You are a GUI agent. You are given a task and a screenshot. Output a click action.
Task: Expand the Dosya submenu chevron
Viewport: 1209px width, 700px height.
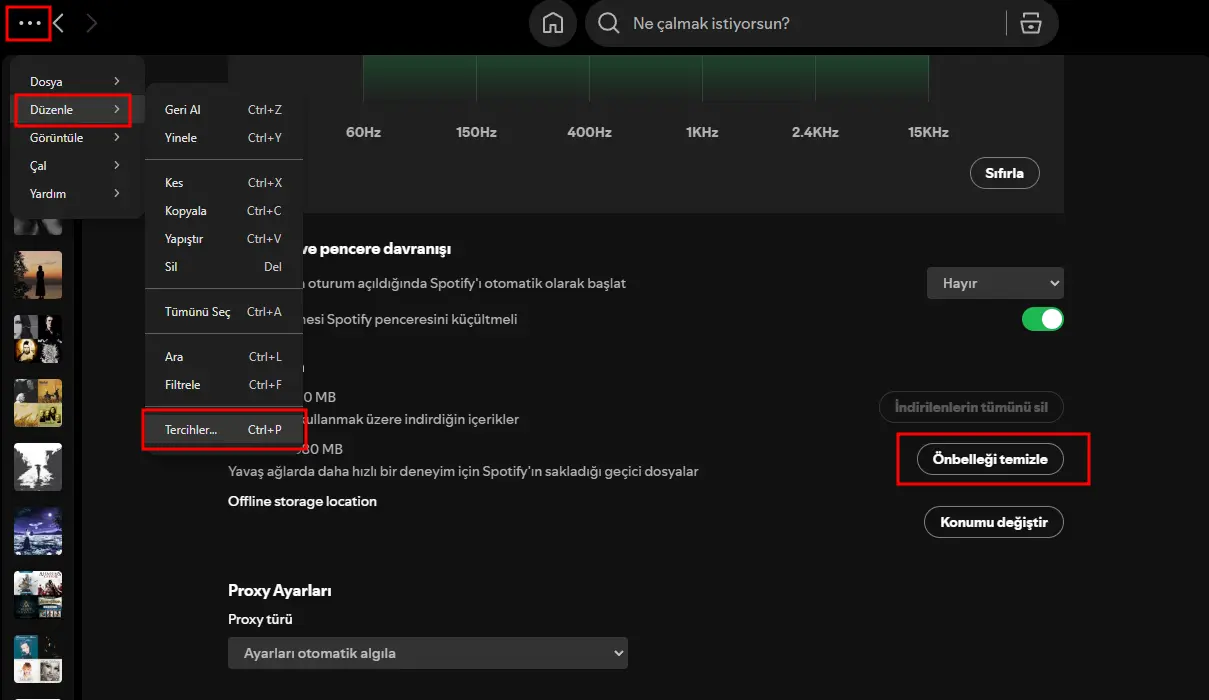click(x=117, y=82)
